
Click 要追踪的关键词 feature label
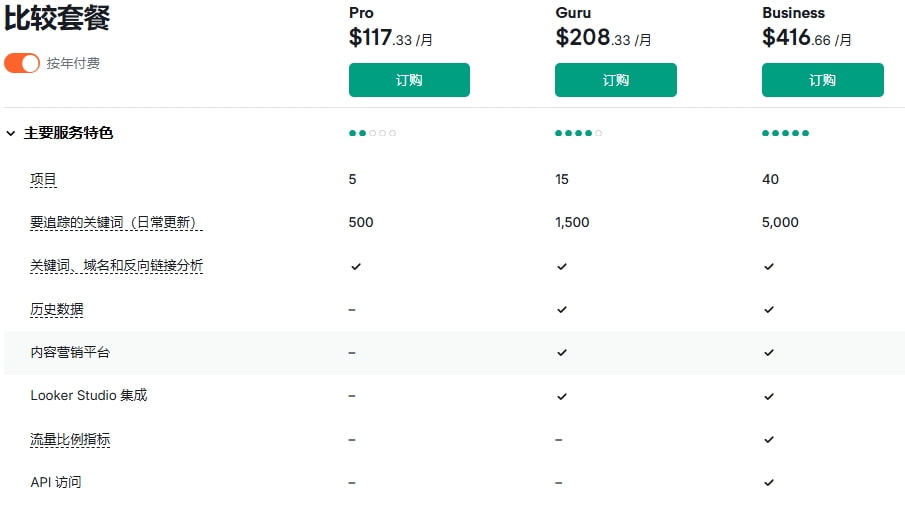(x=116, y=223)
